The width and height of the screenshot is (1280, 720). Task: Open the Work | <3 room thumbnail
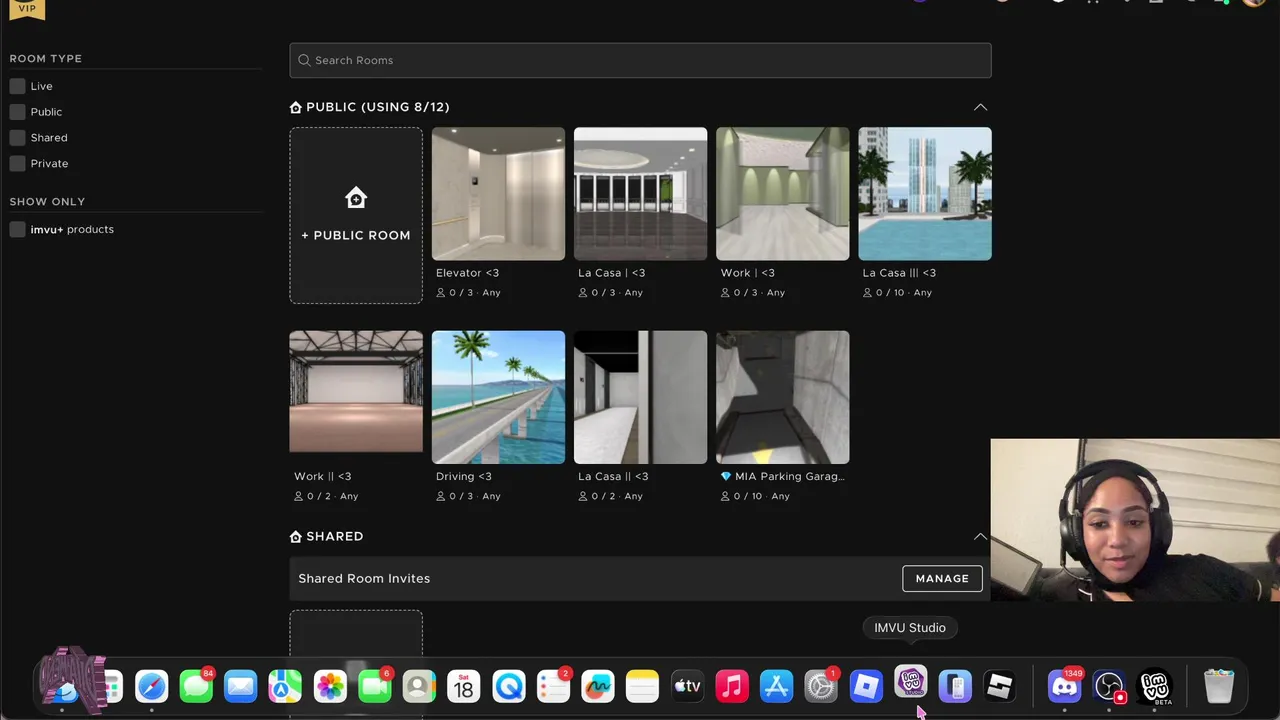coord(782,193)
